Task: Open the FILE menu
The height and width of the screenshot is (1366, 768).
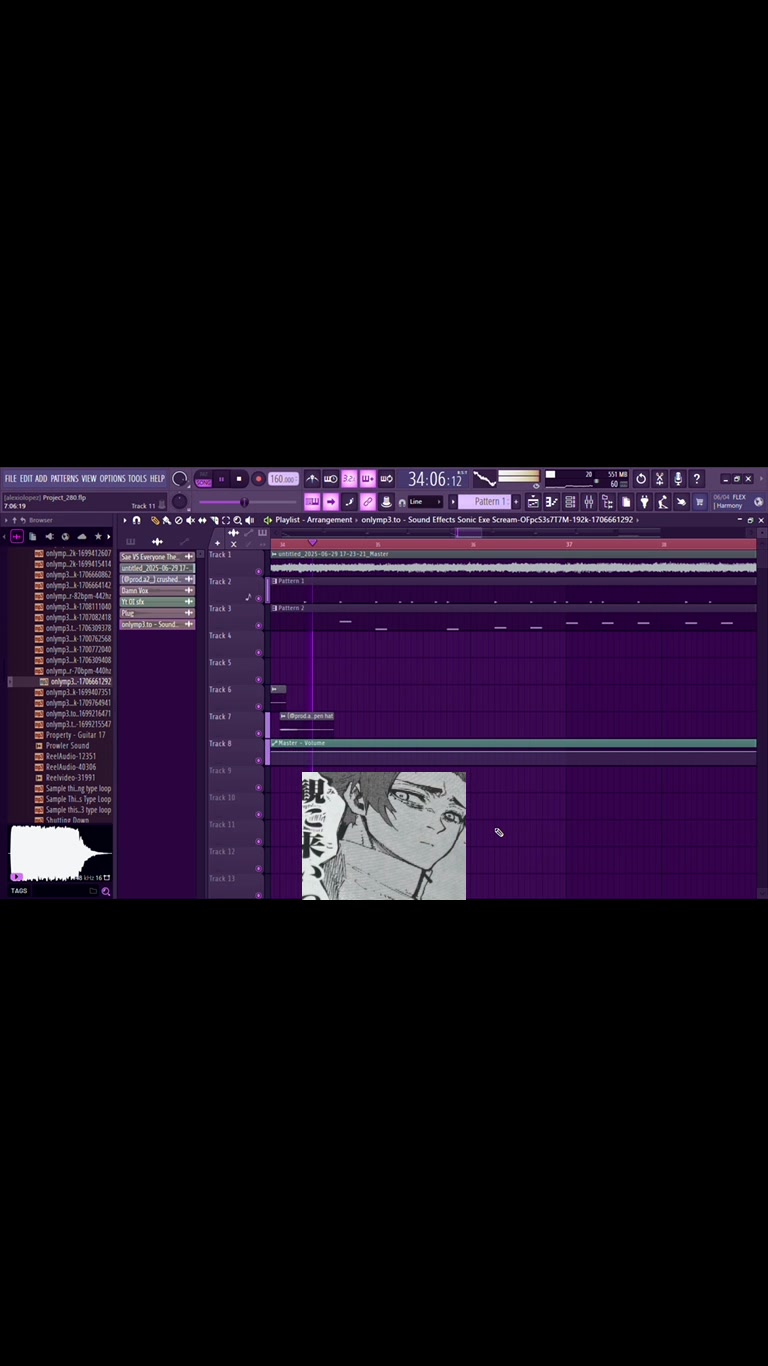Action: pos(11,478)
